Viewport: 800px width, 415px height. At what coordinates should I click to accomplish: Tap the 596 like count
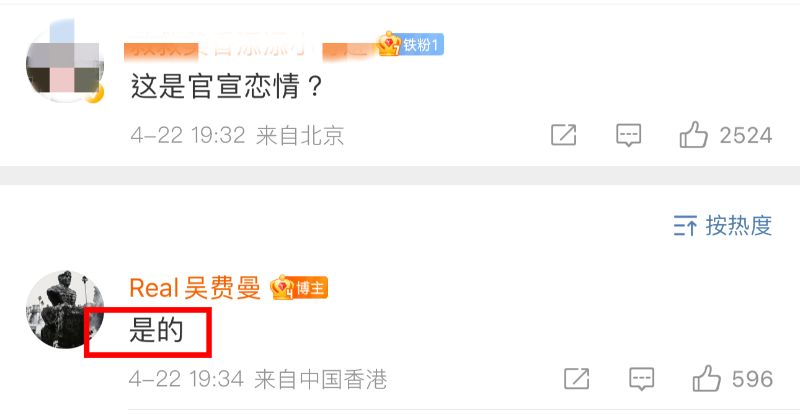pos(752,379)
